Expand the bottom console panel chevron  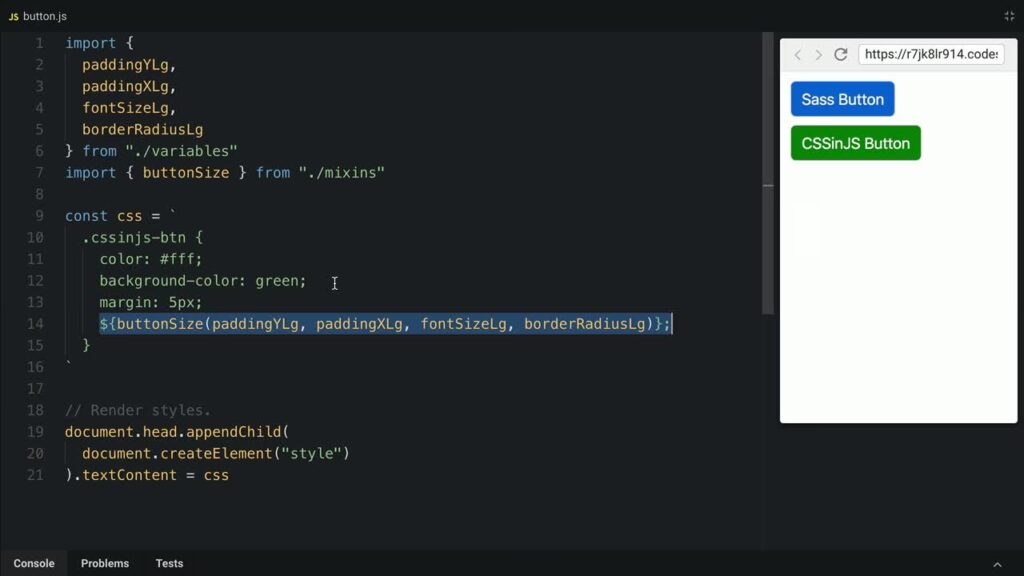997,564
